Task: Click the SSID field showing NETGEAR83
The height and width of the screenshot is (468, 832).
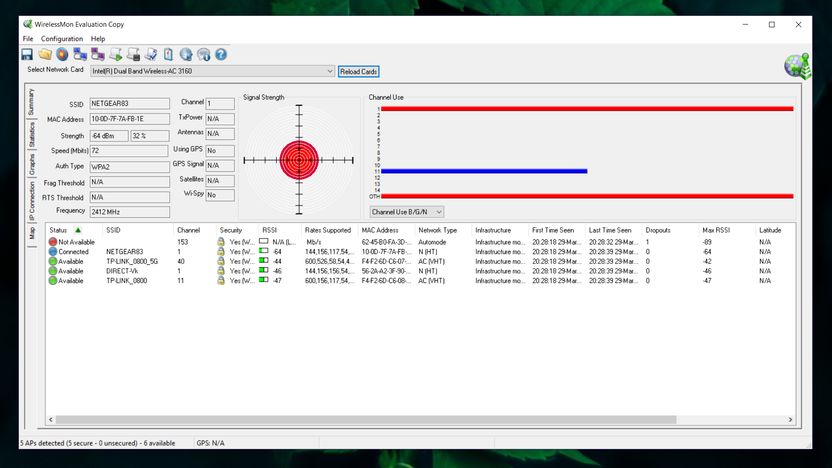Action: [x=129, y=103]
